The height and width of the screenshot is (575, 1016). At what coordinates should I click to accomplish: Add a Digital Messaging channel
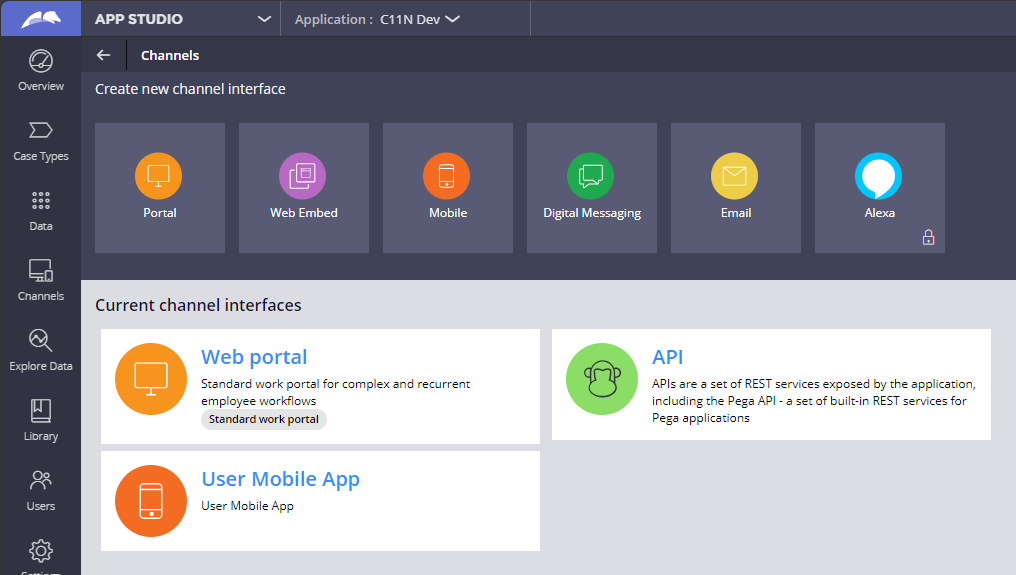592,188
